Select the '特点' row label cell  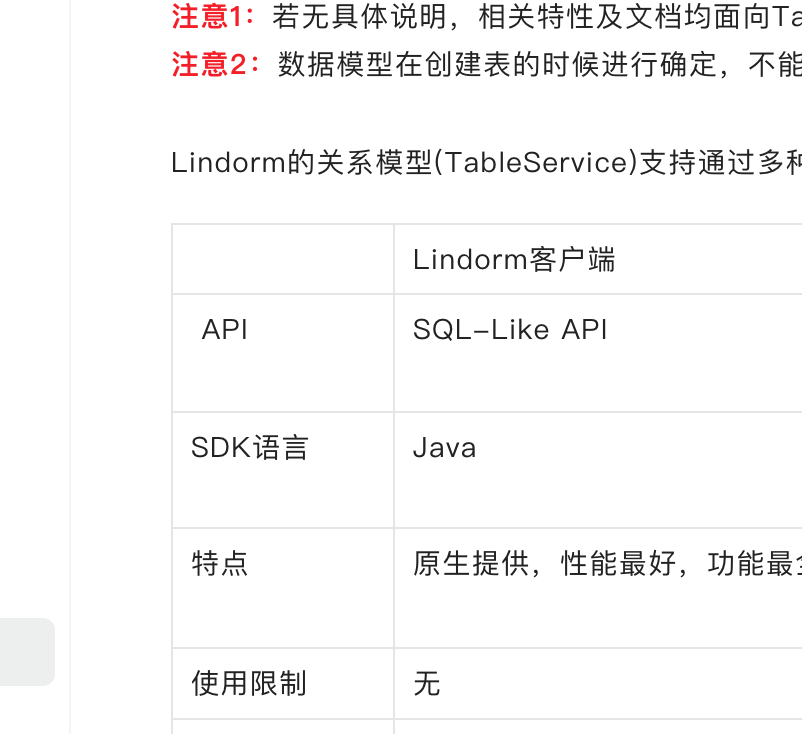[x=283, y=588]
